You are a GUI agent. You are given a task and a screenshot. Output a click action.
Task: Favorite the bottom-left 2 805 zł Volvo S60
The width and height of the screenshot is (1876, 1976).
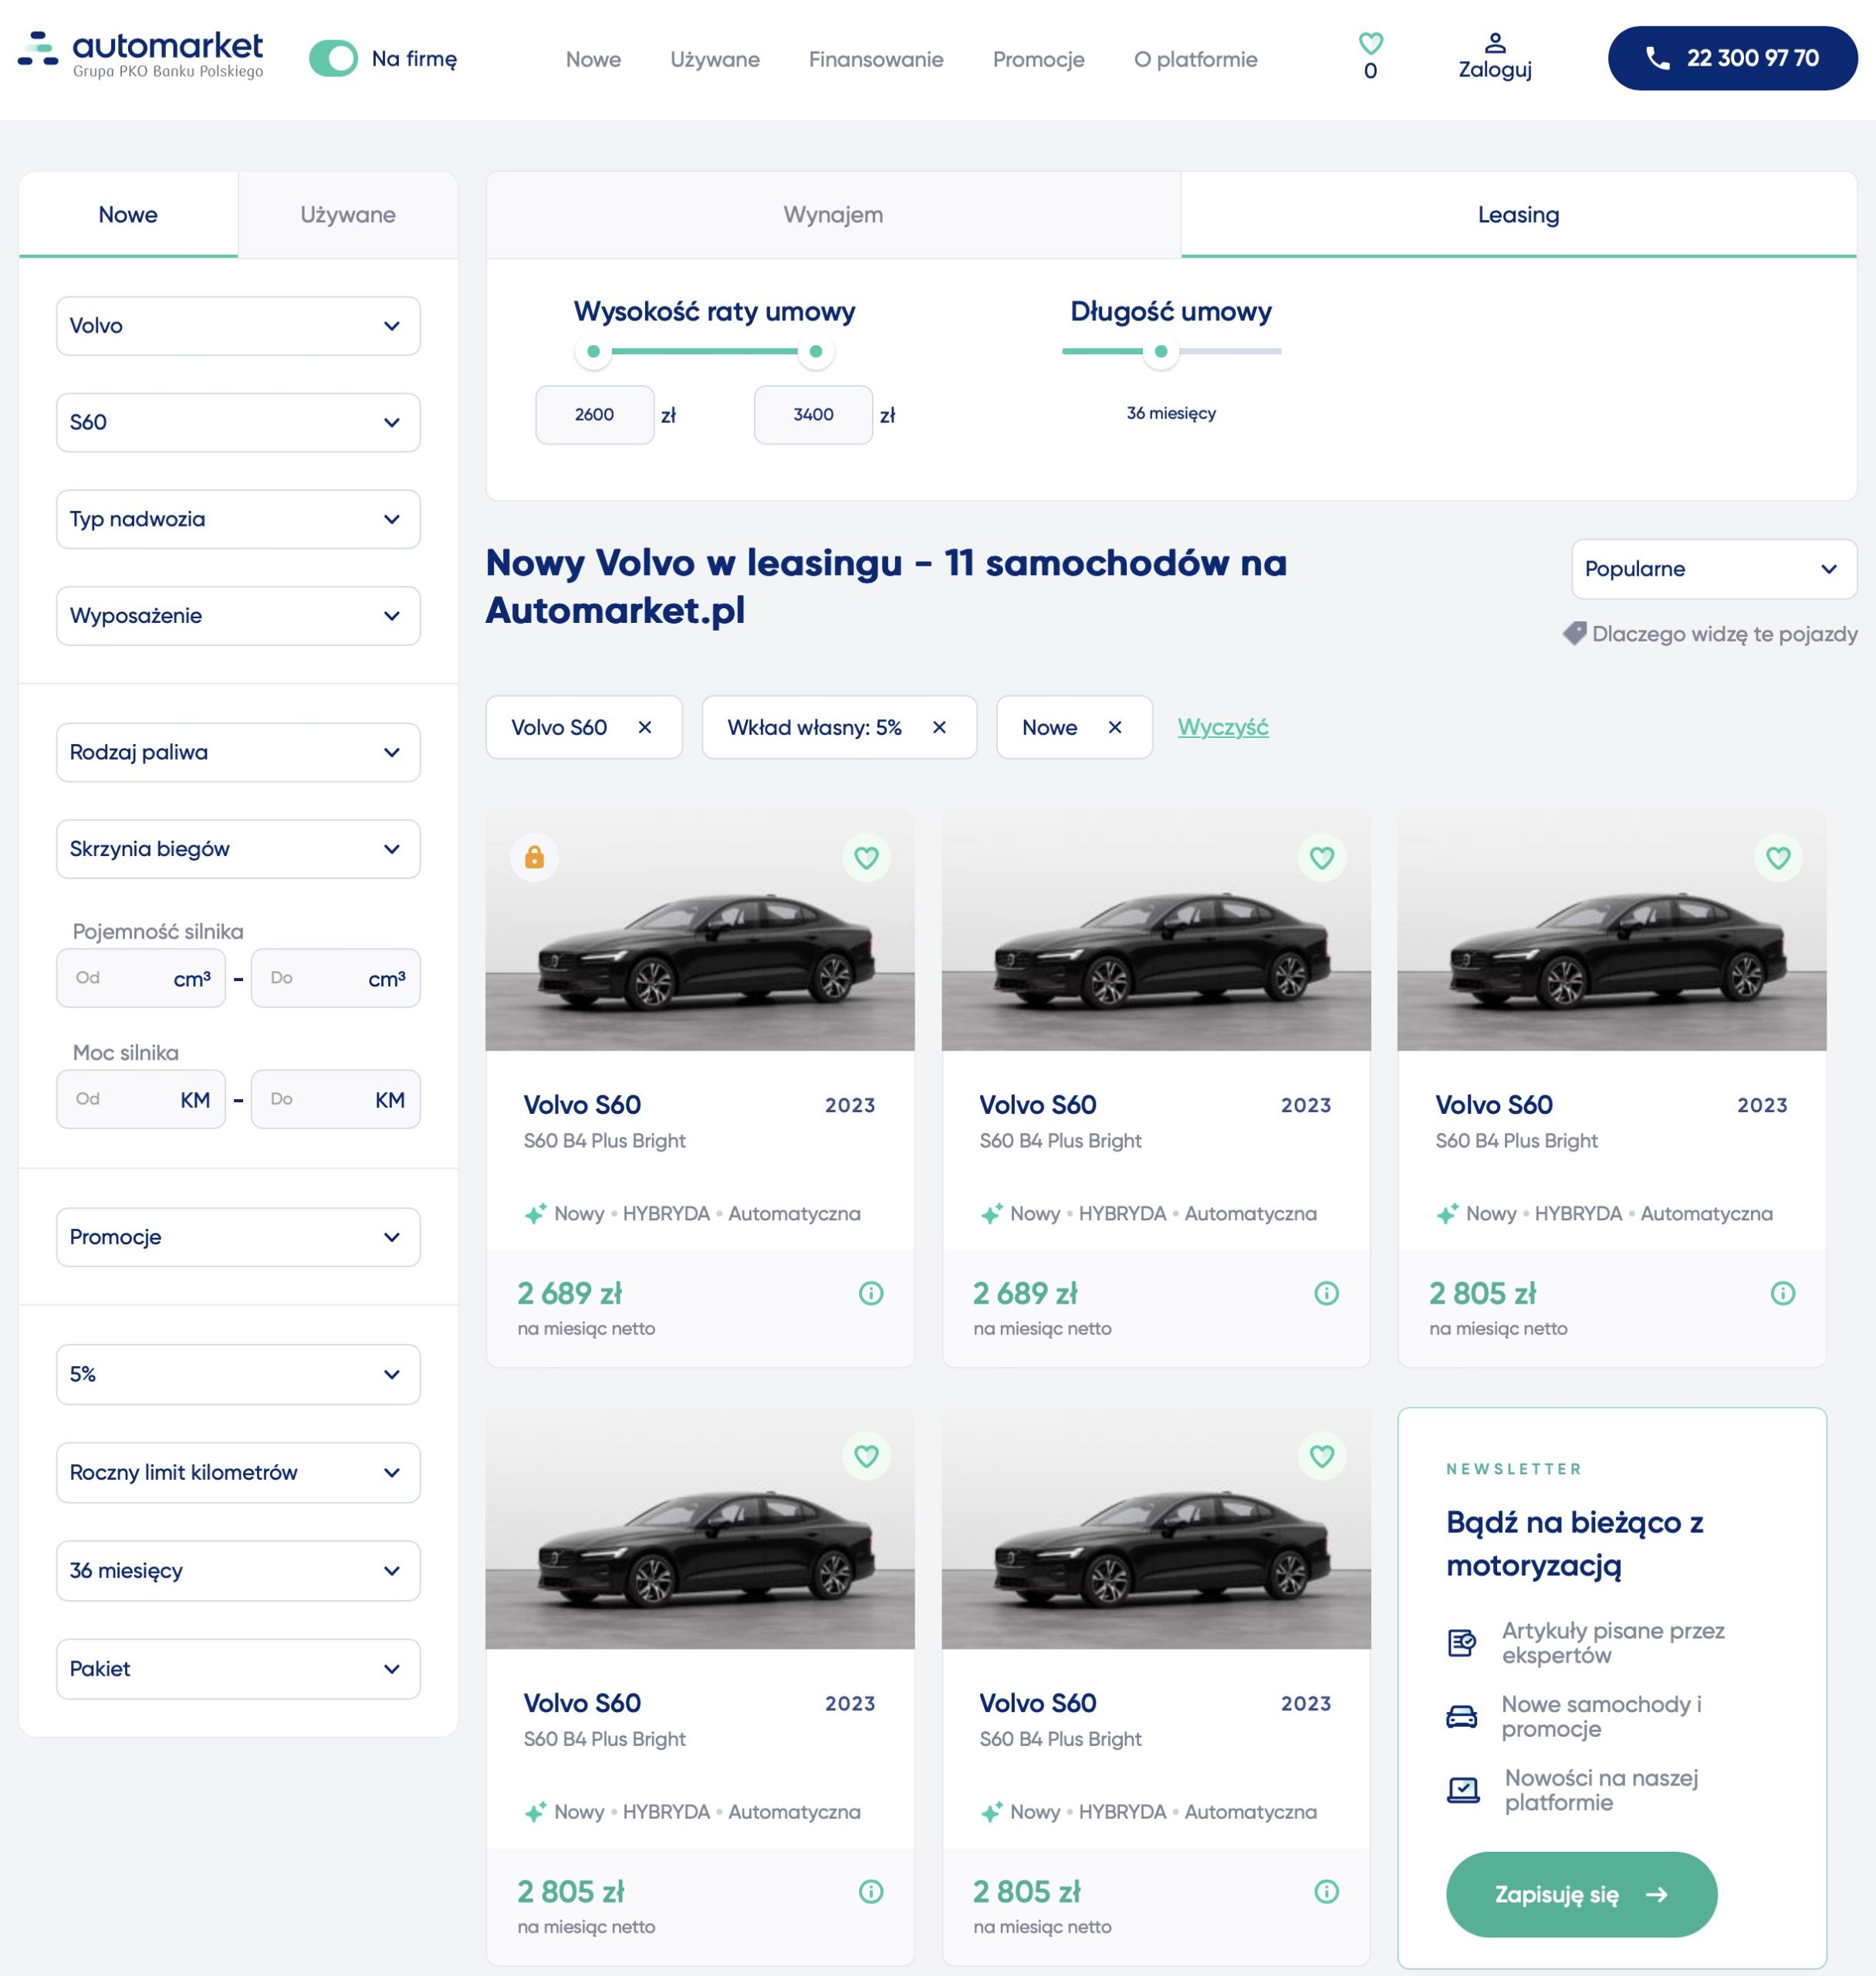(866, 1455)
